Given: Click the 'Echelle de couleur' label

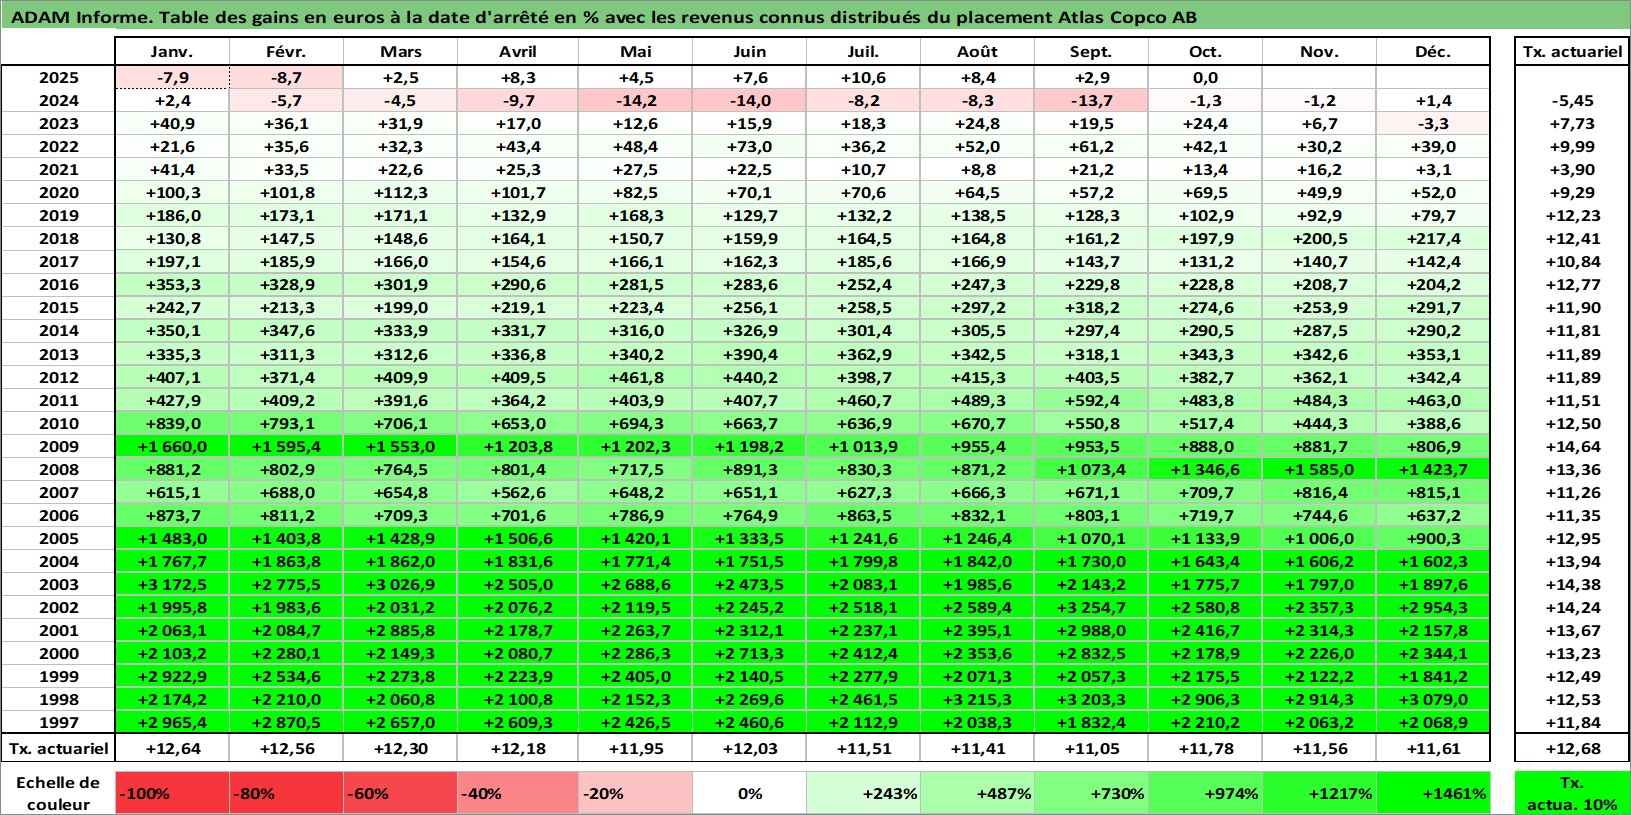Looking at the screenshot, I should pos(58,792).
